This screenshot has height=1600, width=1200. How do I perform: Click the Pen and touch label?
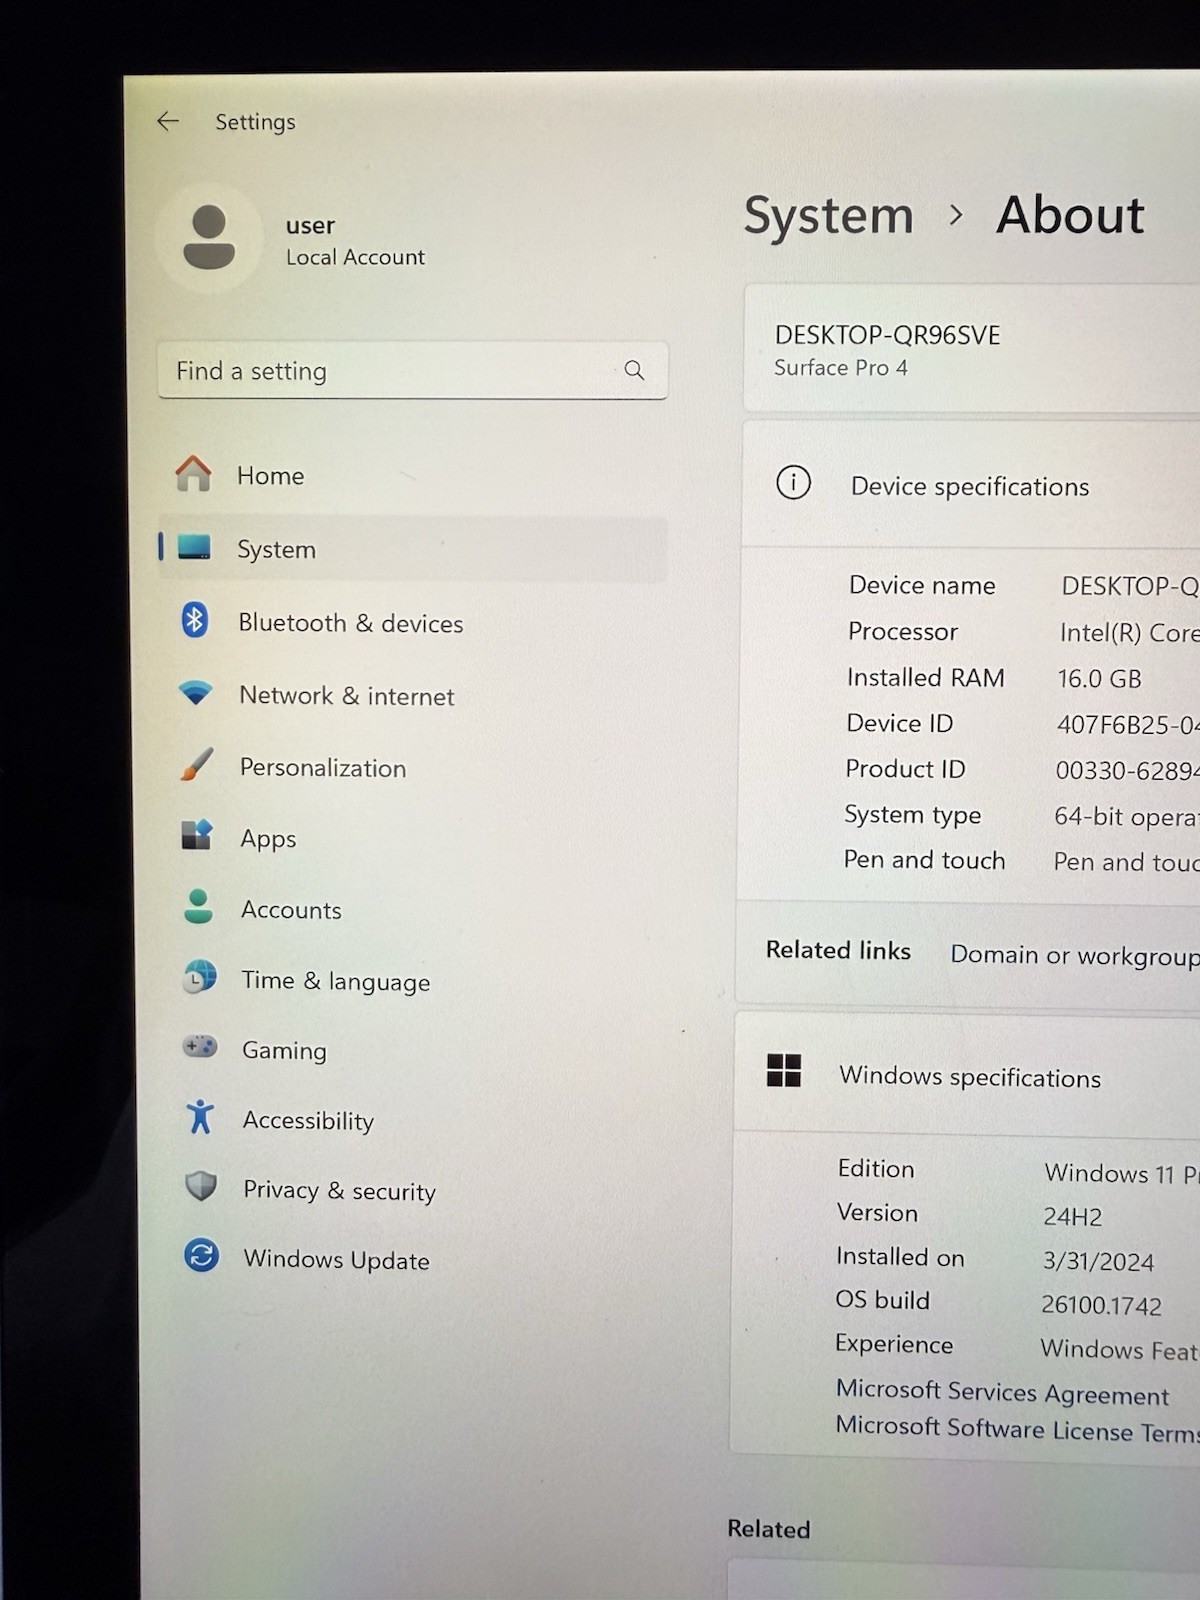point(924,859)
